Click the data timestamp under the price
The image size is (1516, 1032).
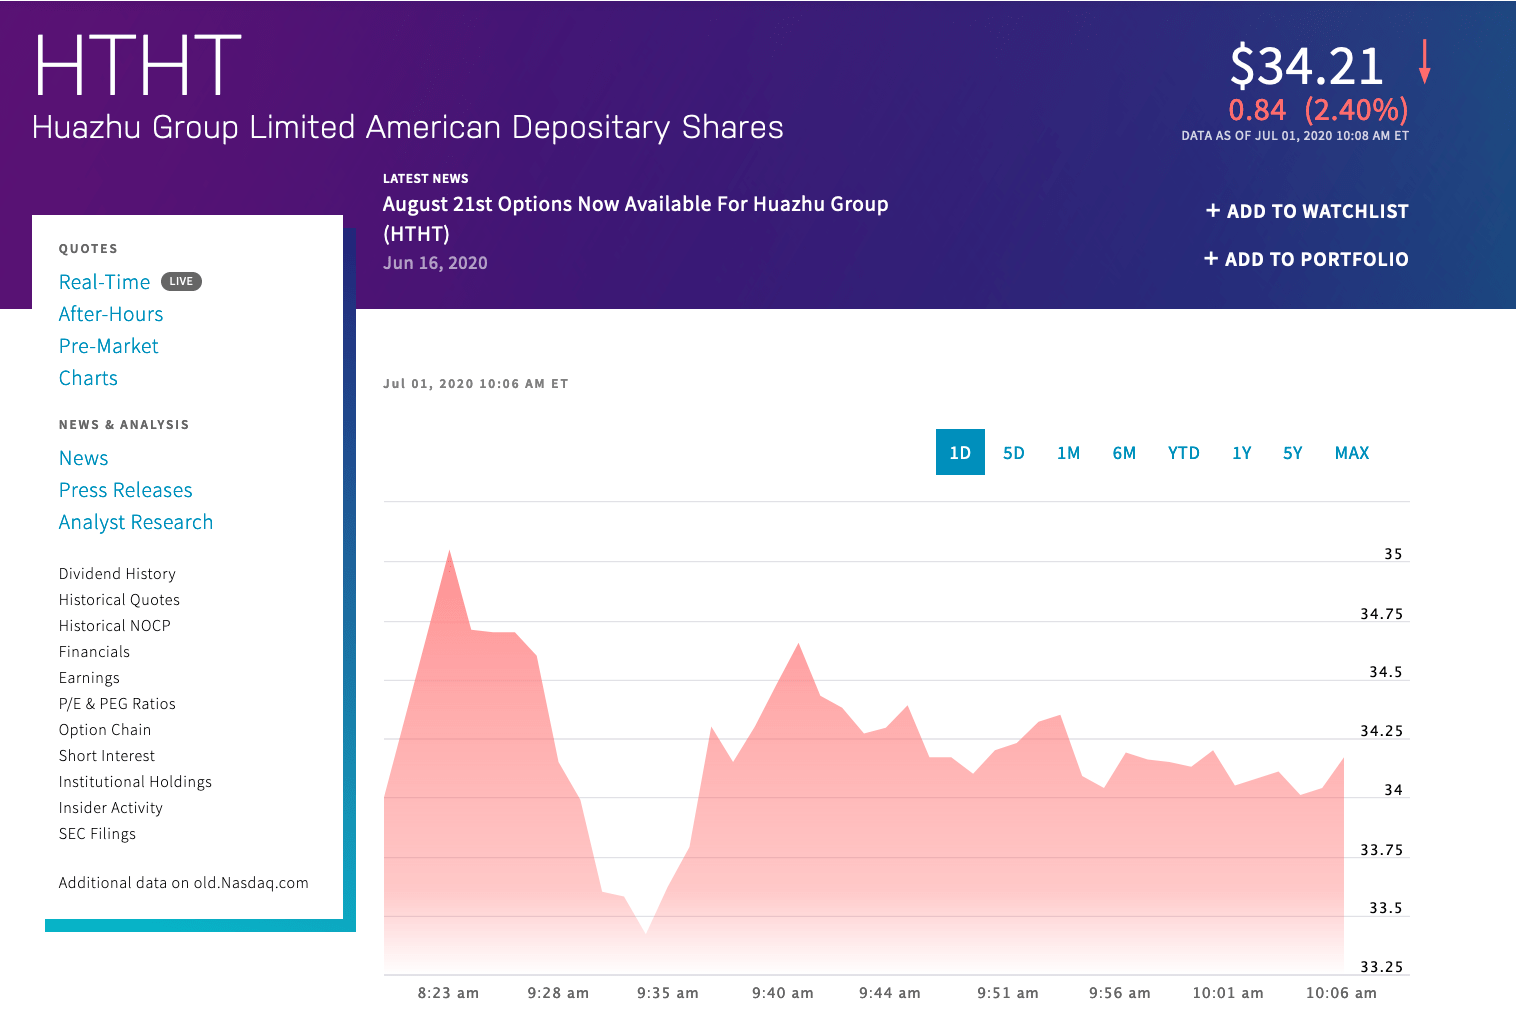1295,136
